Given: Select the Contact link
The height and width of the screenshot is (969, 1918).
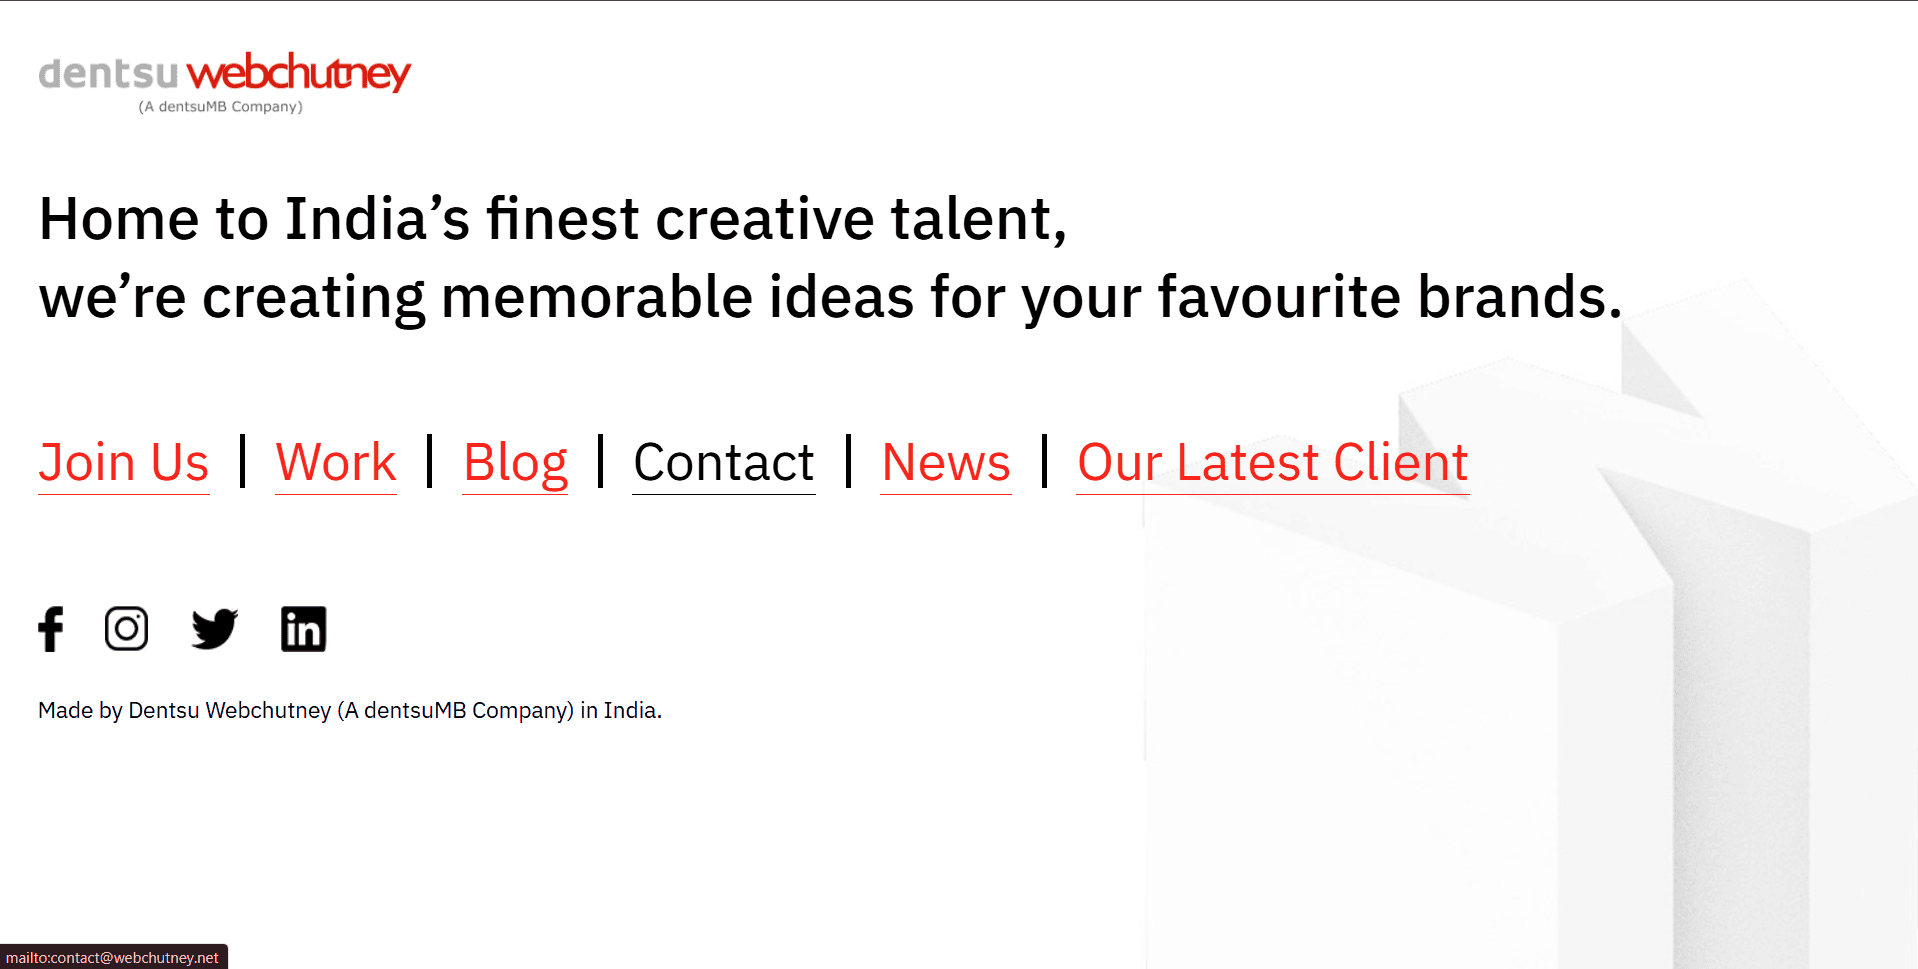Looking at the screenshot, I should point(724,463).
